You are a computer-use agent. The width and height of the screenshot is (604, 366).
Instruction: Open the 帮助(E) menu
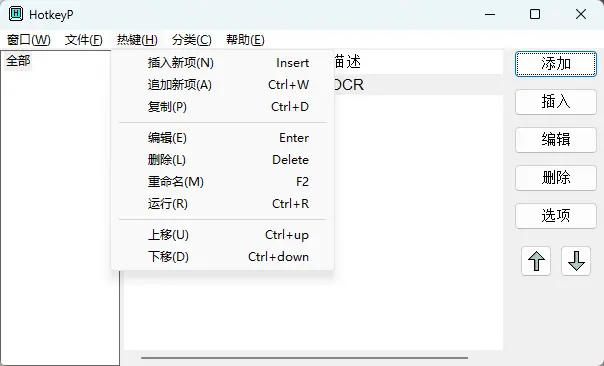tap(245, 40)
